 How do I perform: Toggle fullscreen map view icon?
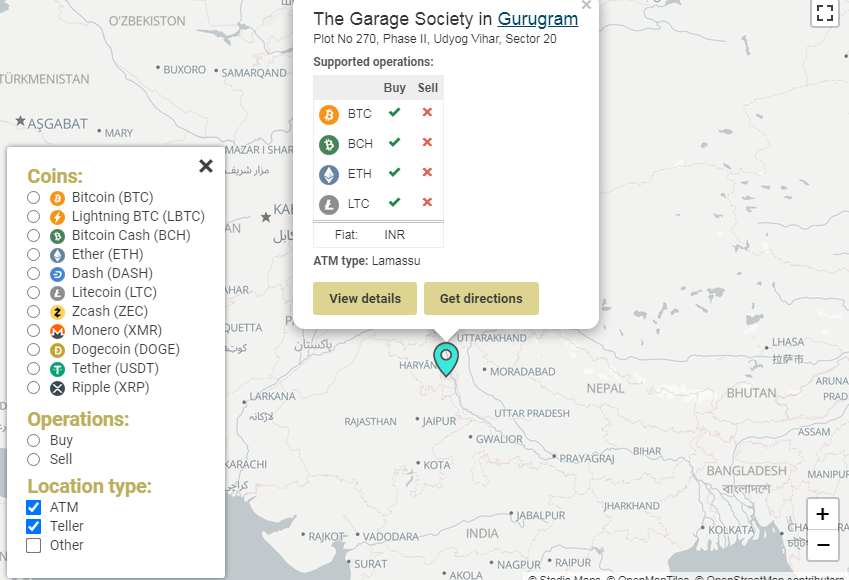824,12
